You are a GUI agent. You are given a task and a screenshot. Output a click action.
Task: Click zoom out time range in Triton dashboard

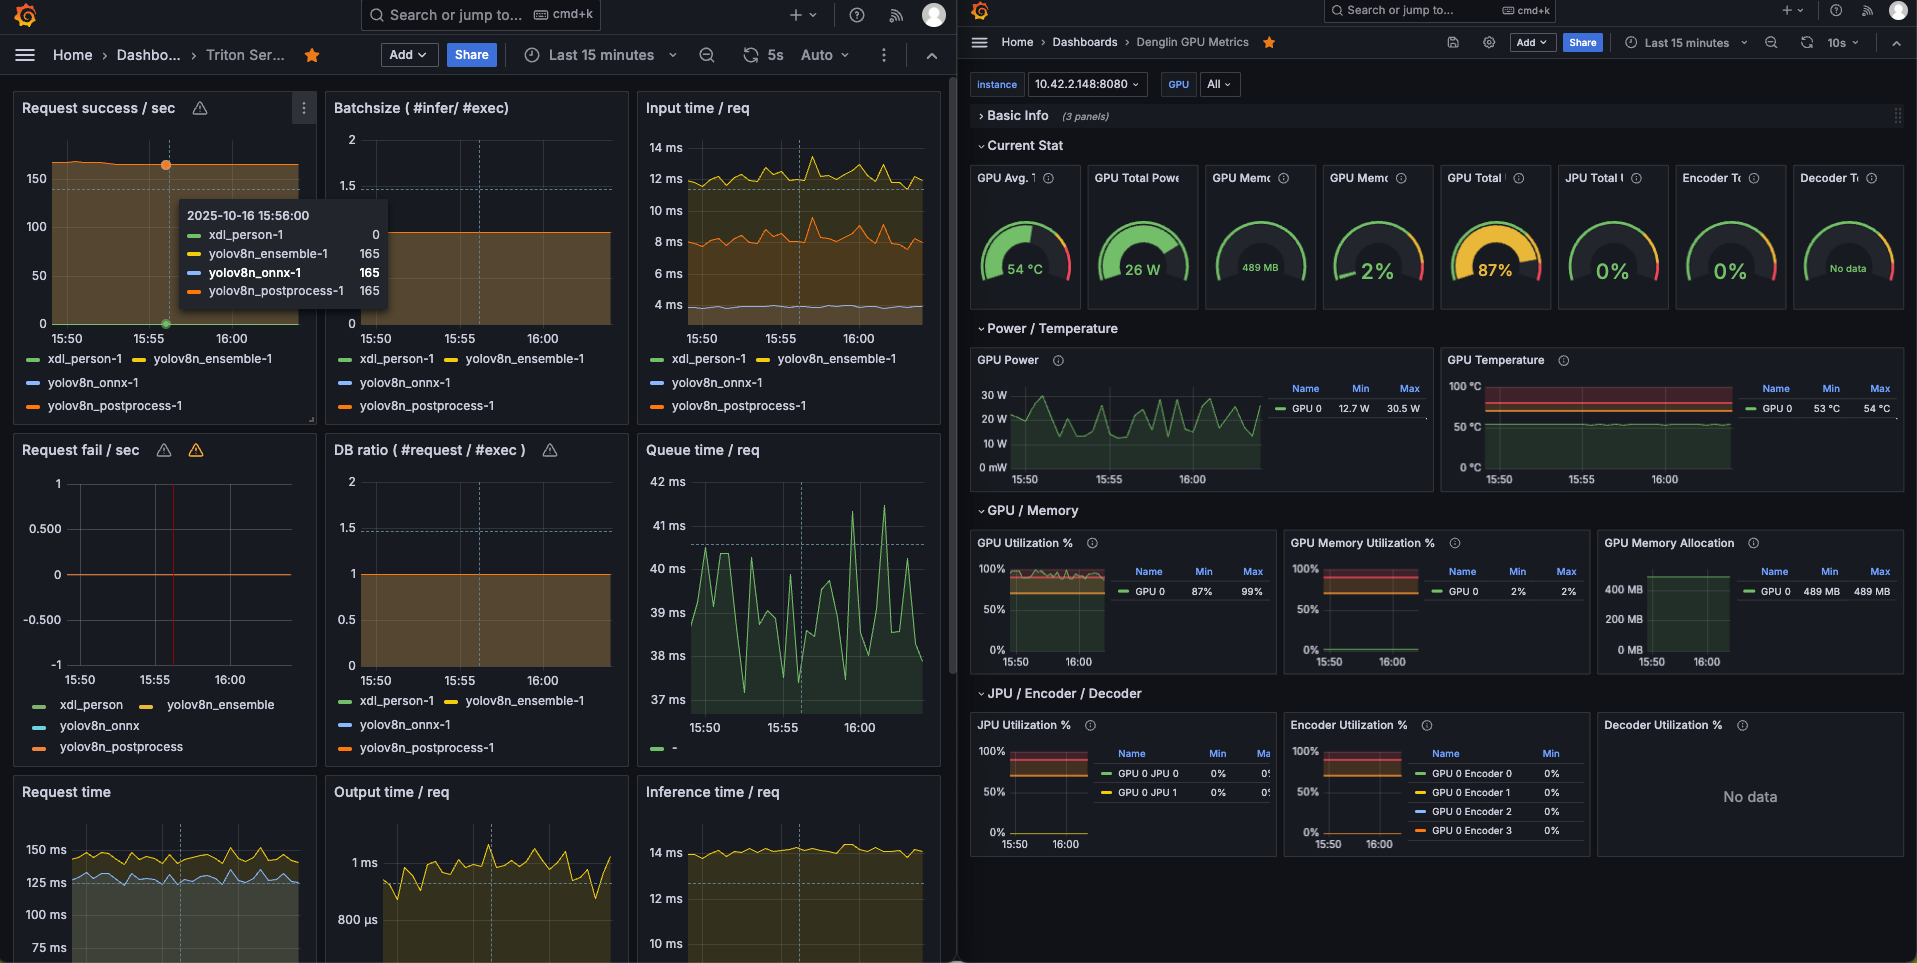click(707, 55)
